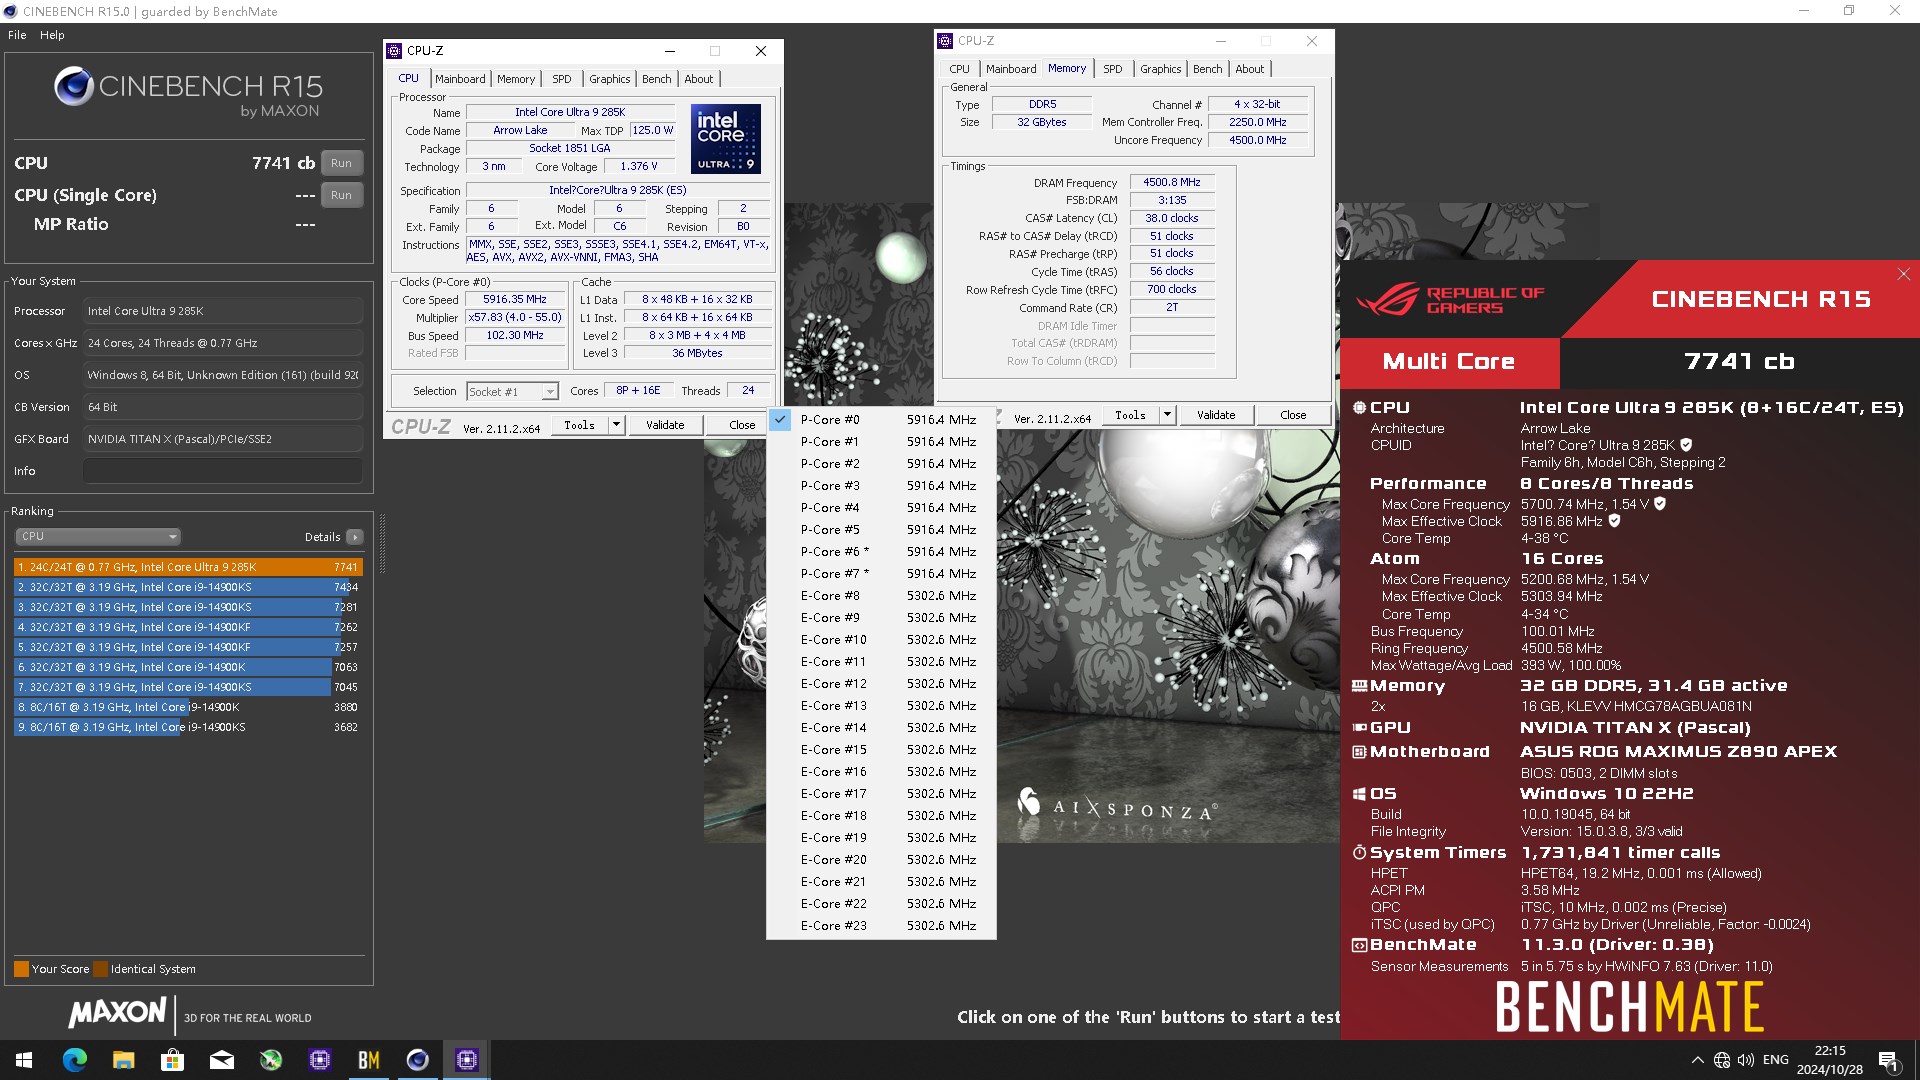Image resolution: width=1920 pixels, height=1080 pixels.
Task: Select ranking entry Intel Core Ultra 9 285K
Action: tap(188, 567)
